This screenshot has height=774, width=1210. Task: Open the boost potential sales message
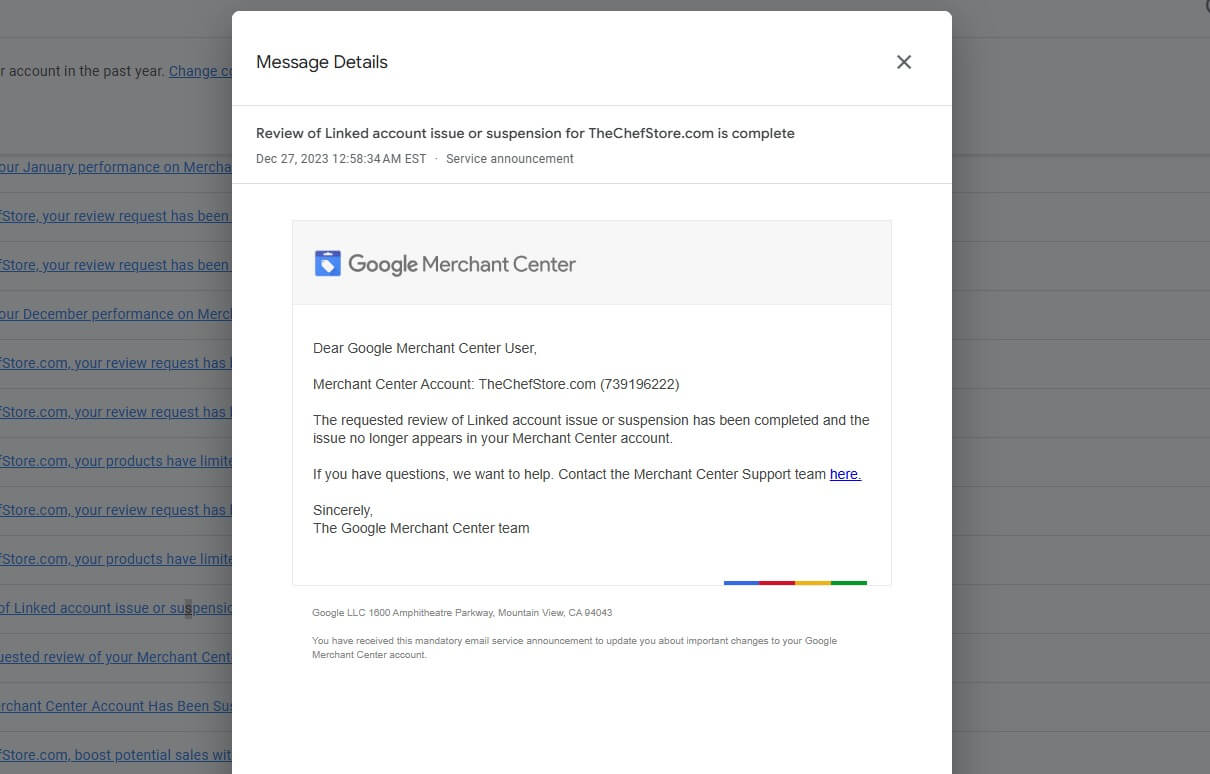click(x=116, y=755)
